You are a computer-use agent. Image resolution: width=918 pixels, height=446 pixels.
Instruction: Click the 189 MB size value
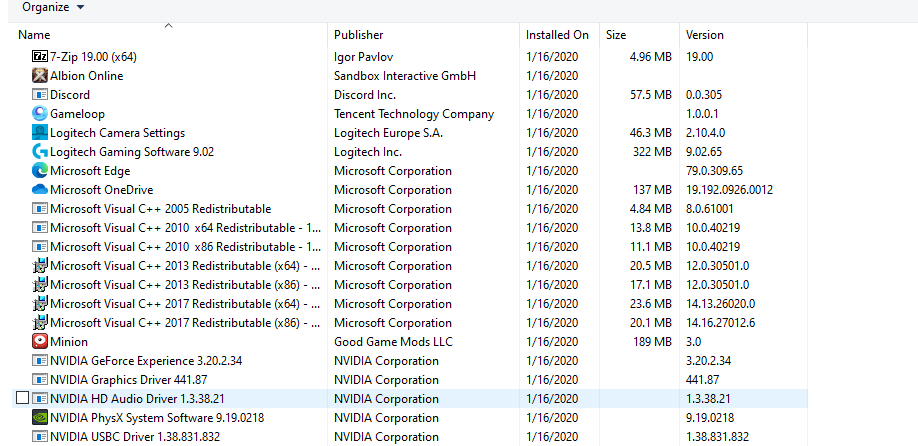pos(652,342)
